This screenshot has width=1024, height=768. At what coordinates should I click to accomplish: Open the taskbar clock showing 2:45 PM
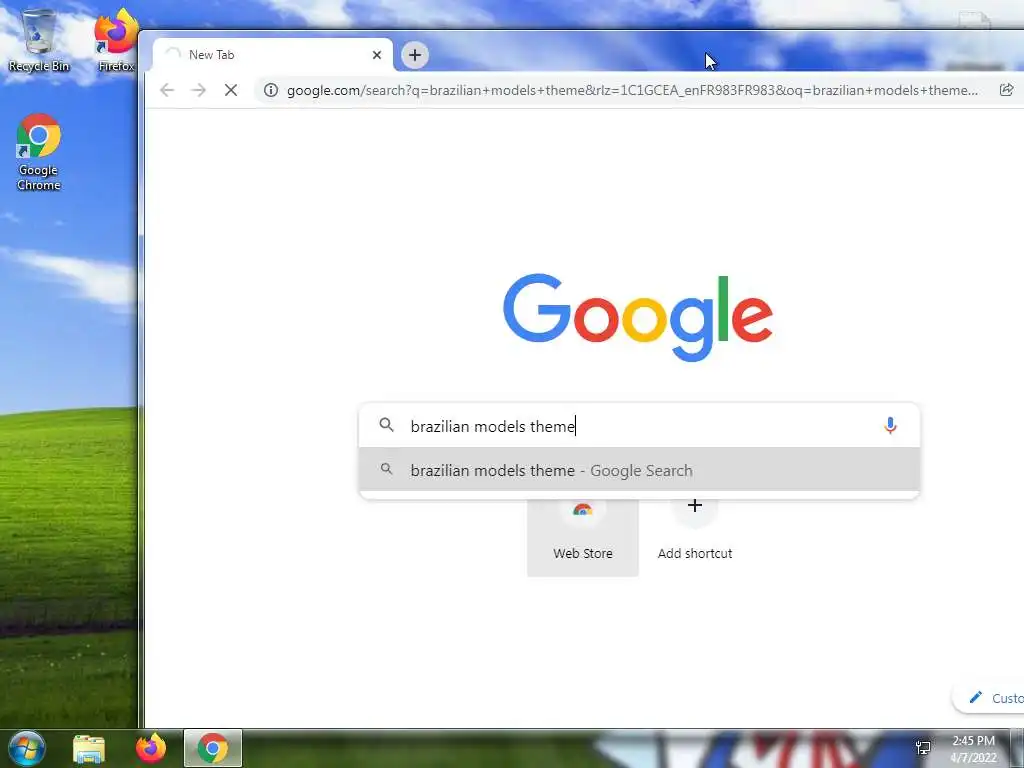pos(973,749)
